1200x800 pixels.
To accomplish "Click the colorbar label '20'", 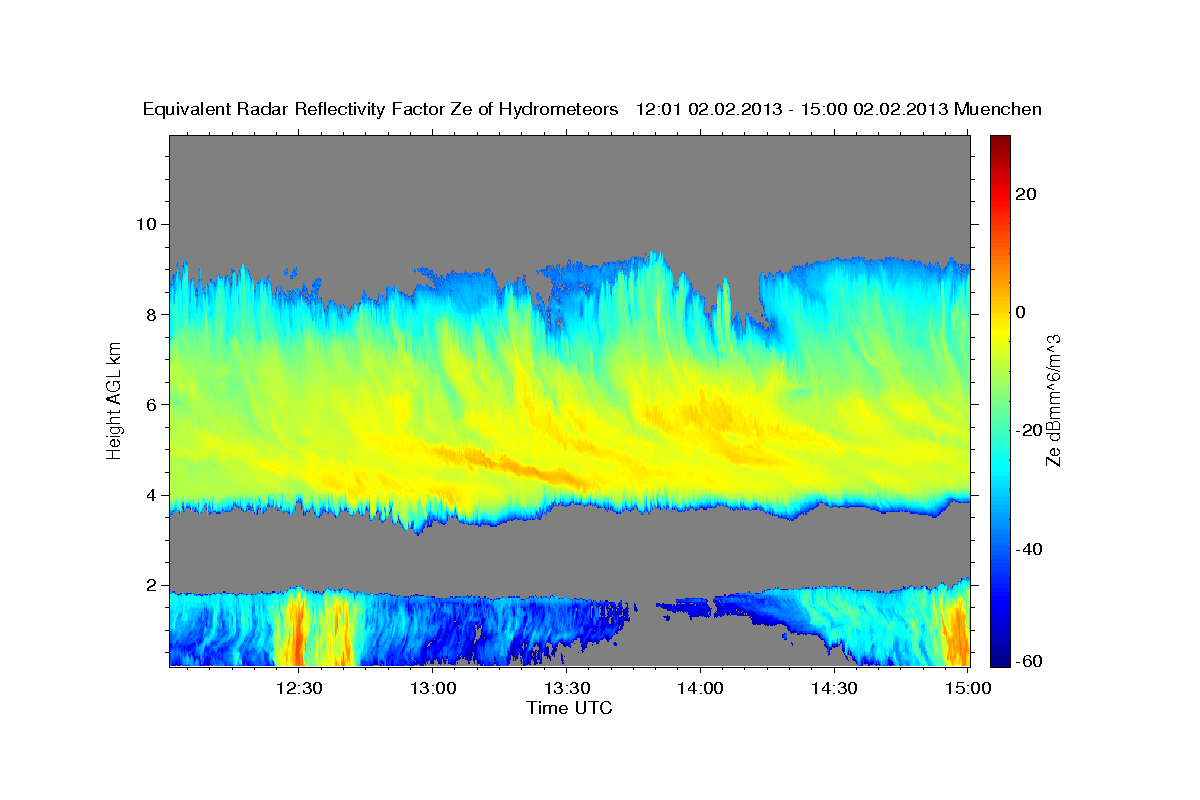I will pyautogui.click(x=1025, y=194).
